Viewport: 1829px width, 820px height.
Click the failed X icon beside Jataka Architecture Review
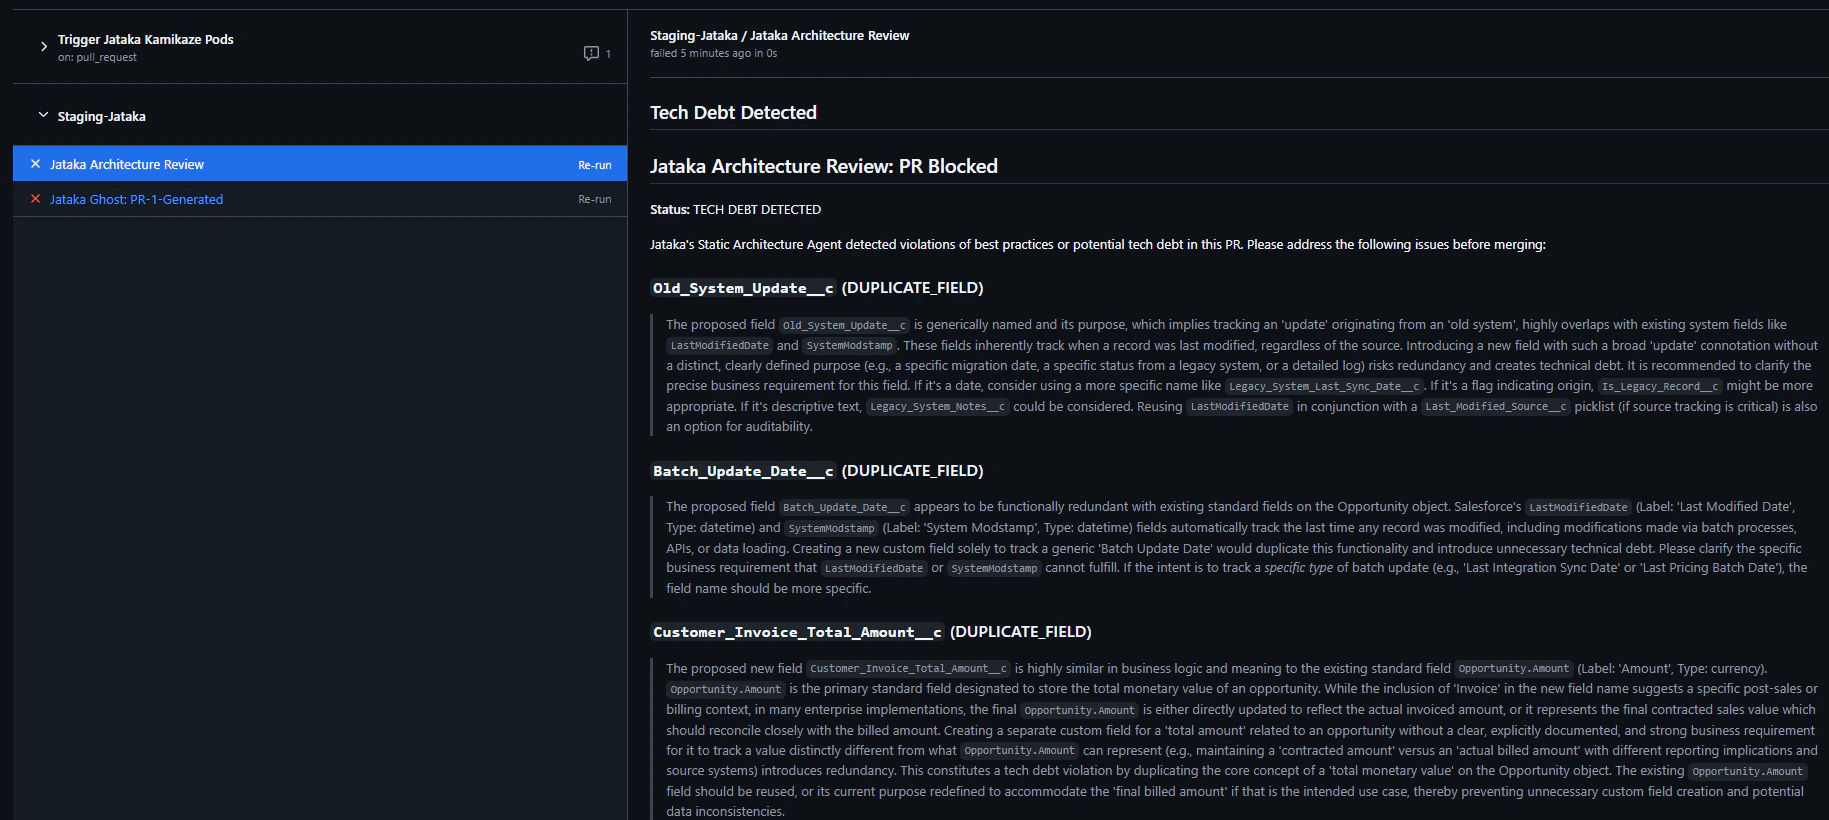point(36,164)
